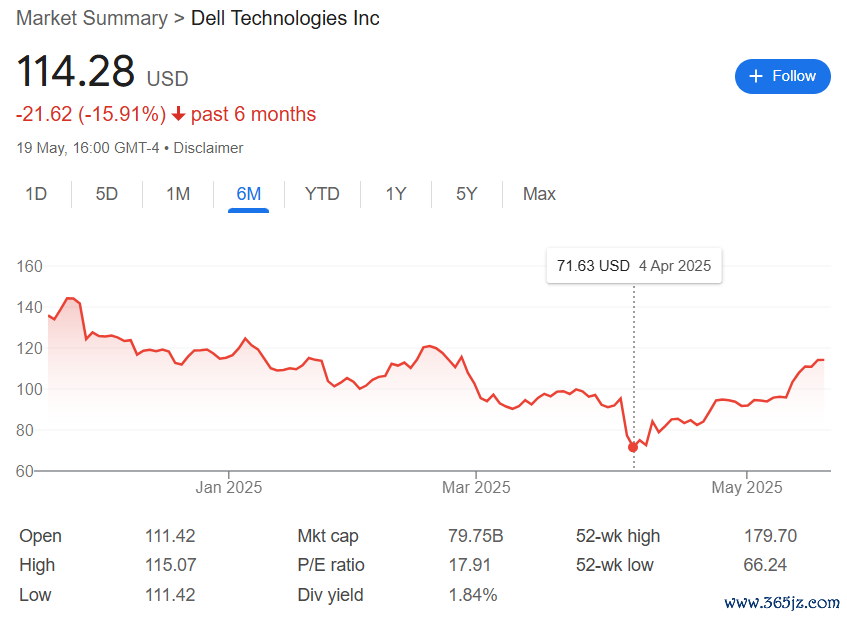Viewport: 847px width, 618px height.
Task: Click the Dell Technologies Inc title
Action: [285, 18]
